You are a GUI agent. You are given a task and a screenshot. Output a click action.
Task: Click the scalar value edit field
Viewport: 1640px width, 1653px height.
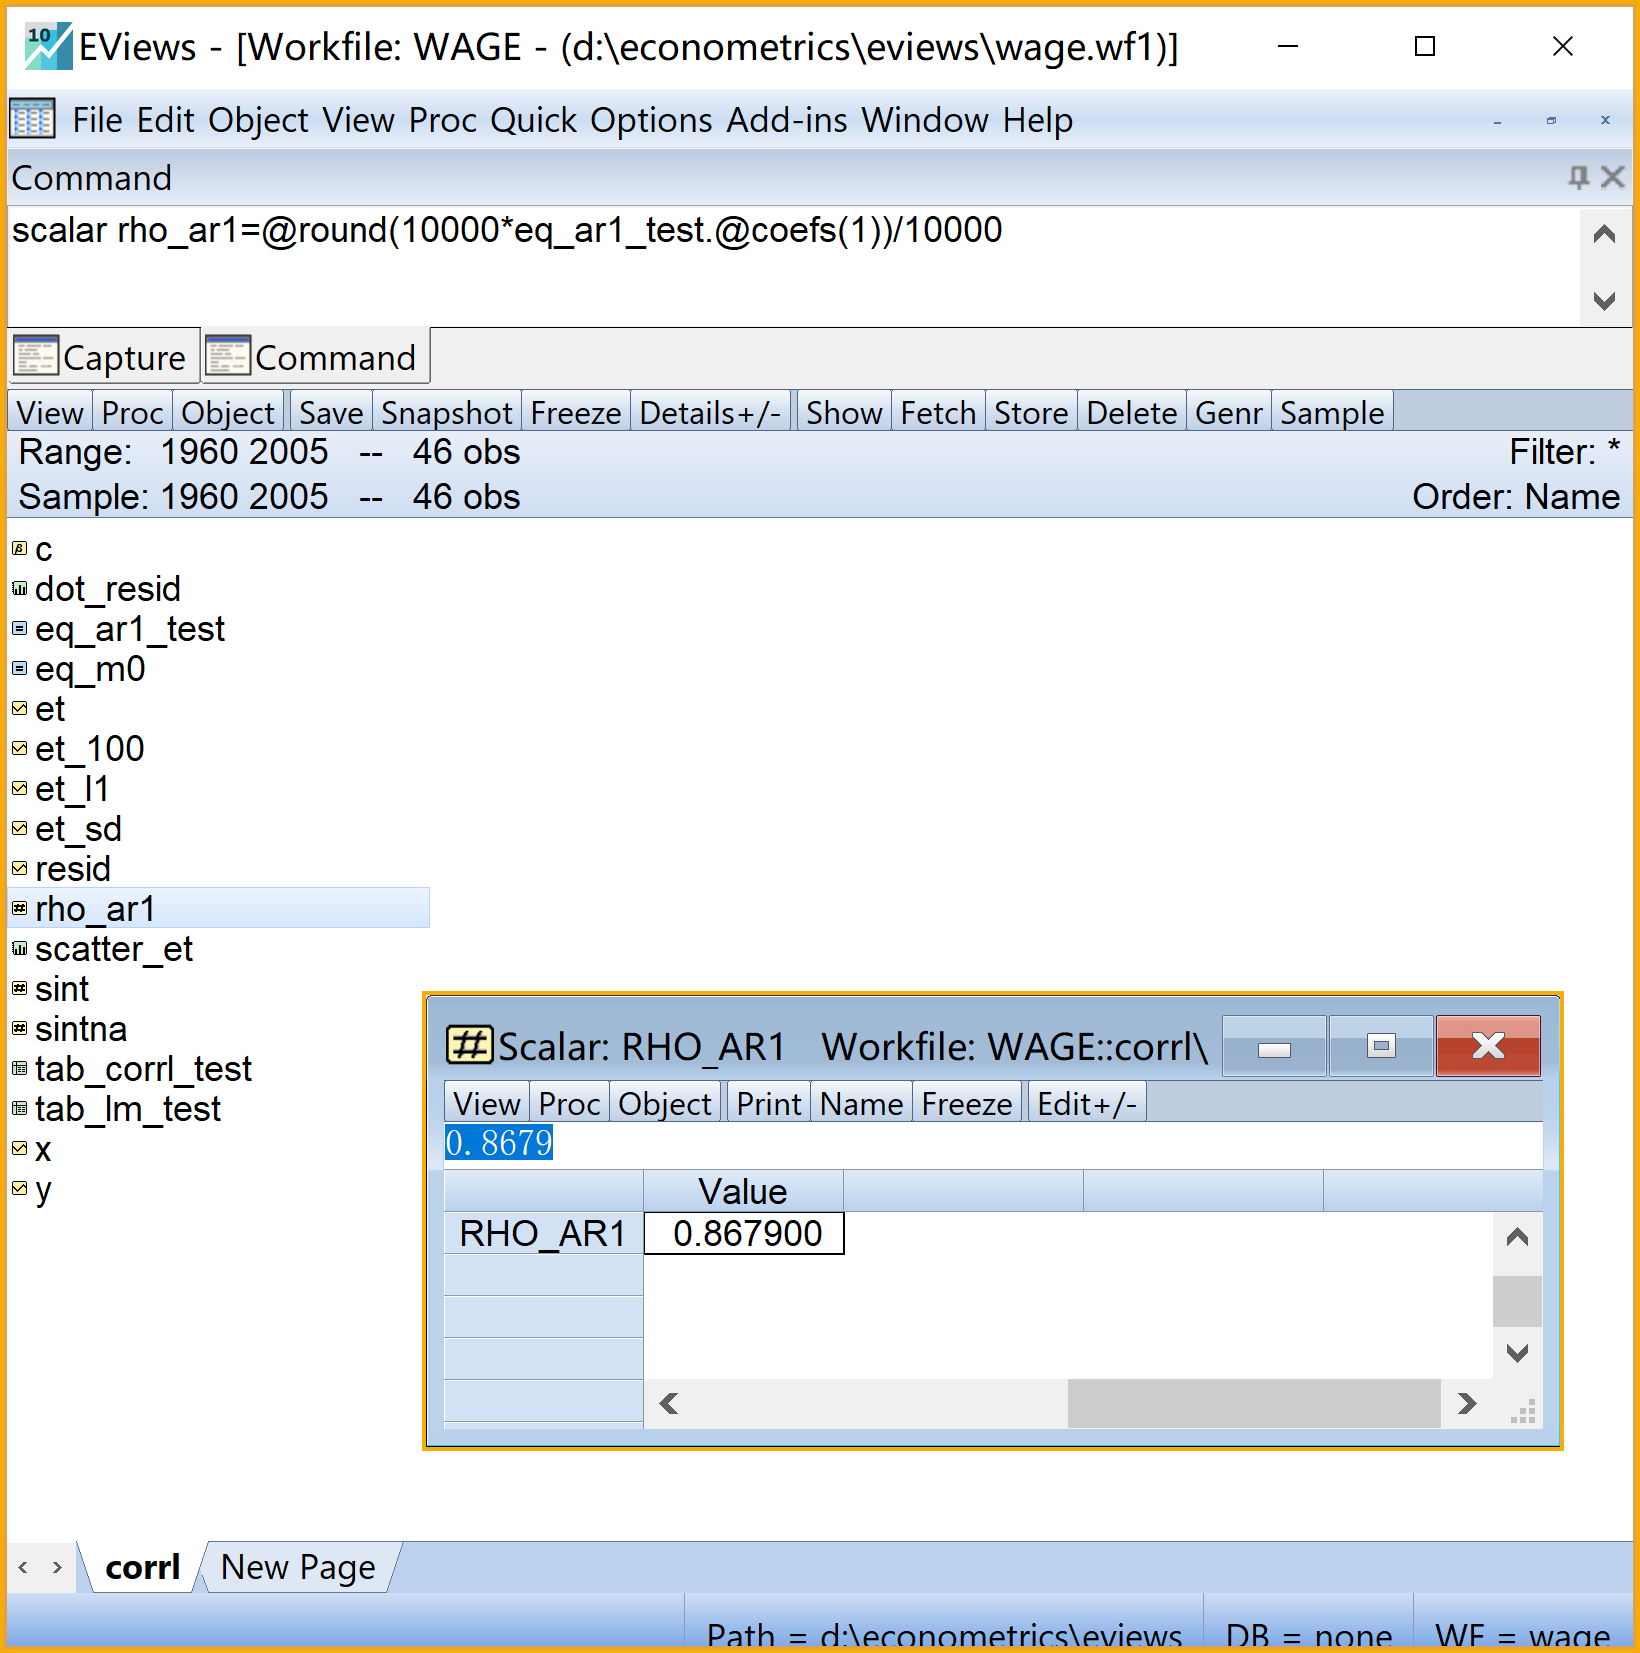pyautogui.click(x=990, y=1143)
